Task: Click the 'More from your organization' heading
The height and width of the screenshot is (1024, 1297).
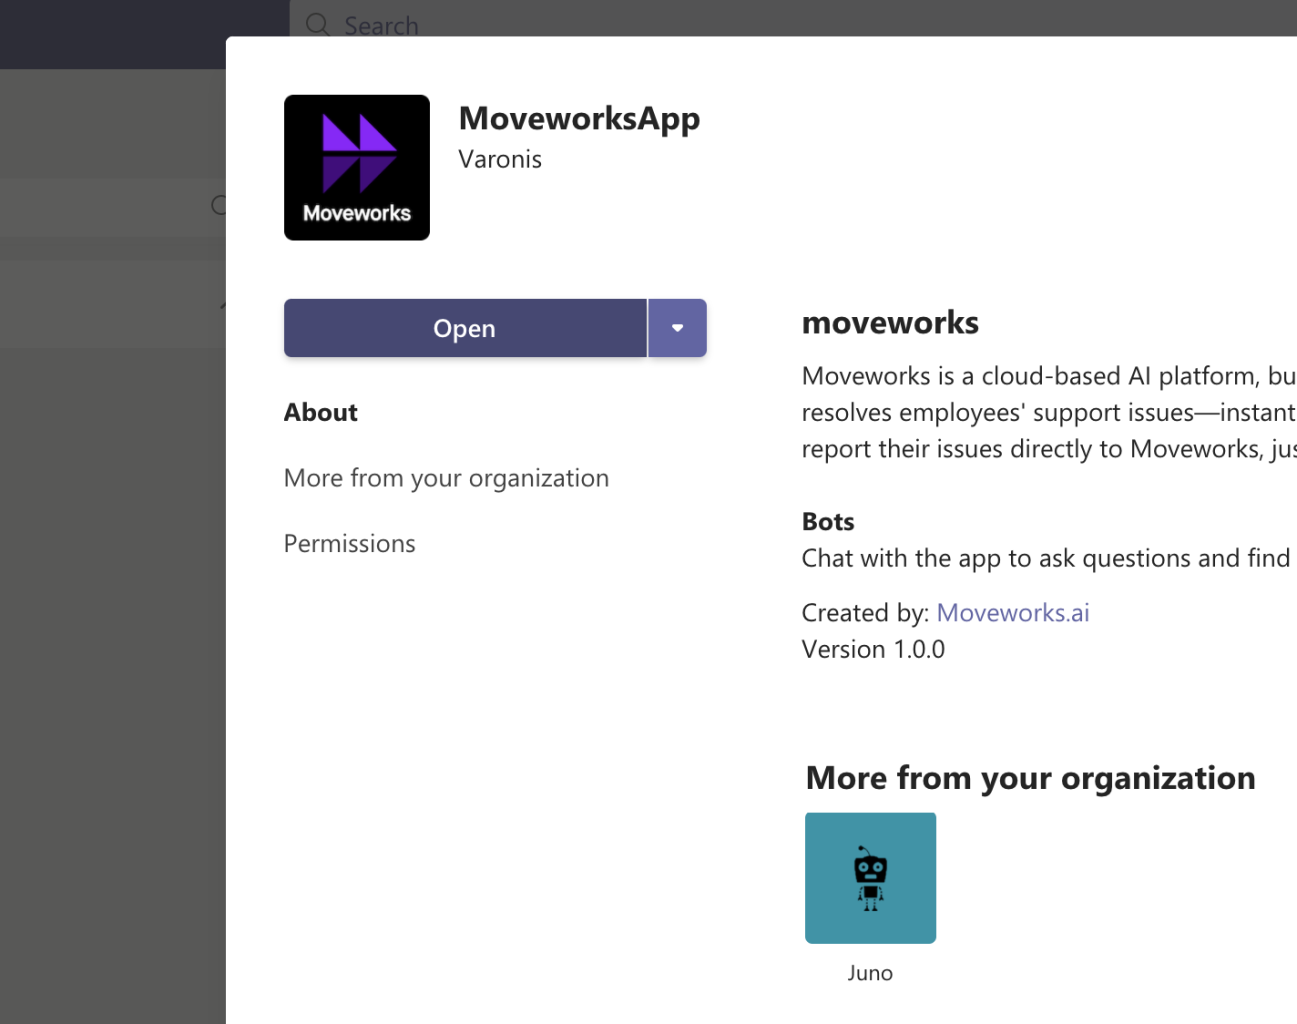Action: click(x=1030, y=778)
